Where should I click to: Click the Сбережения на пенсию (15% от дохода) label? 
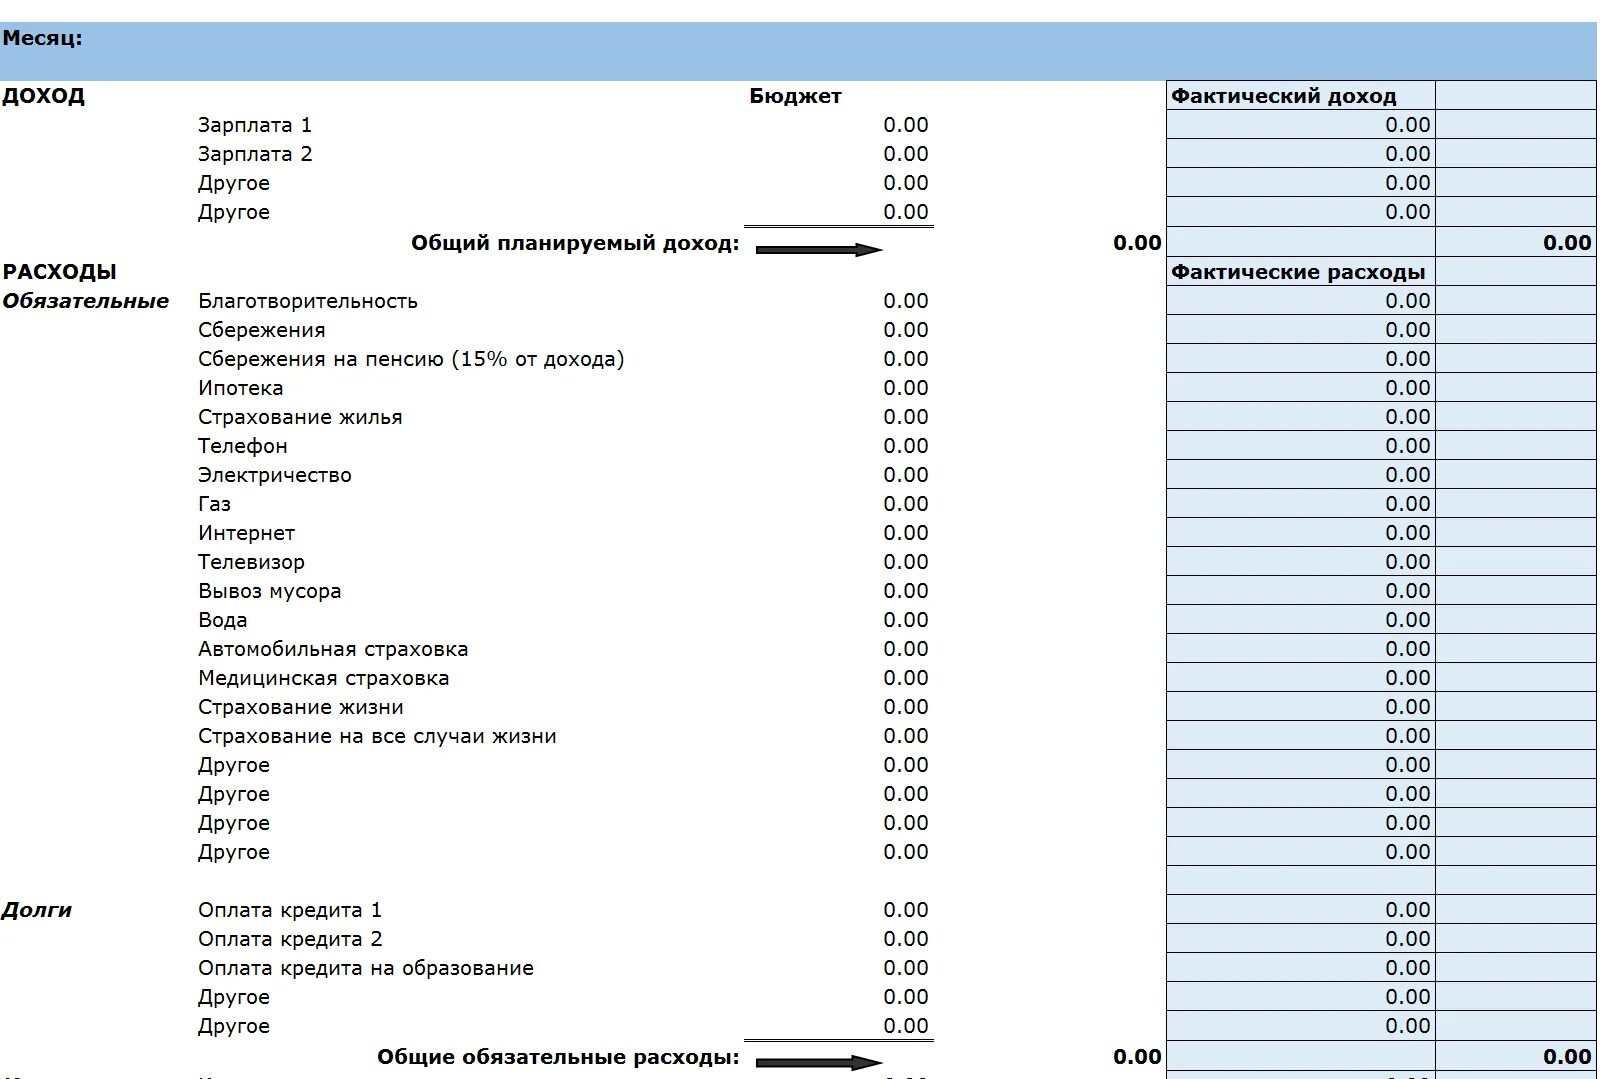tap(411, 359)
